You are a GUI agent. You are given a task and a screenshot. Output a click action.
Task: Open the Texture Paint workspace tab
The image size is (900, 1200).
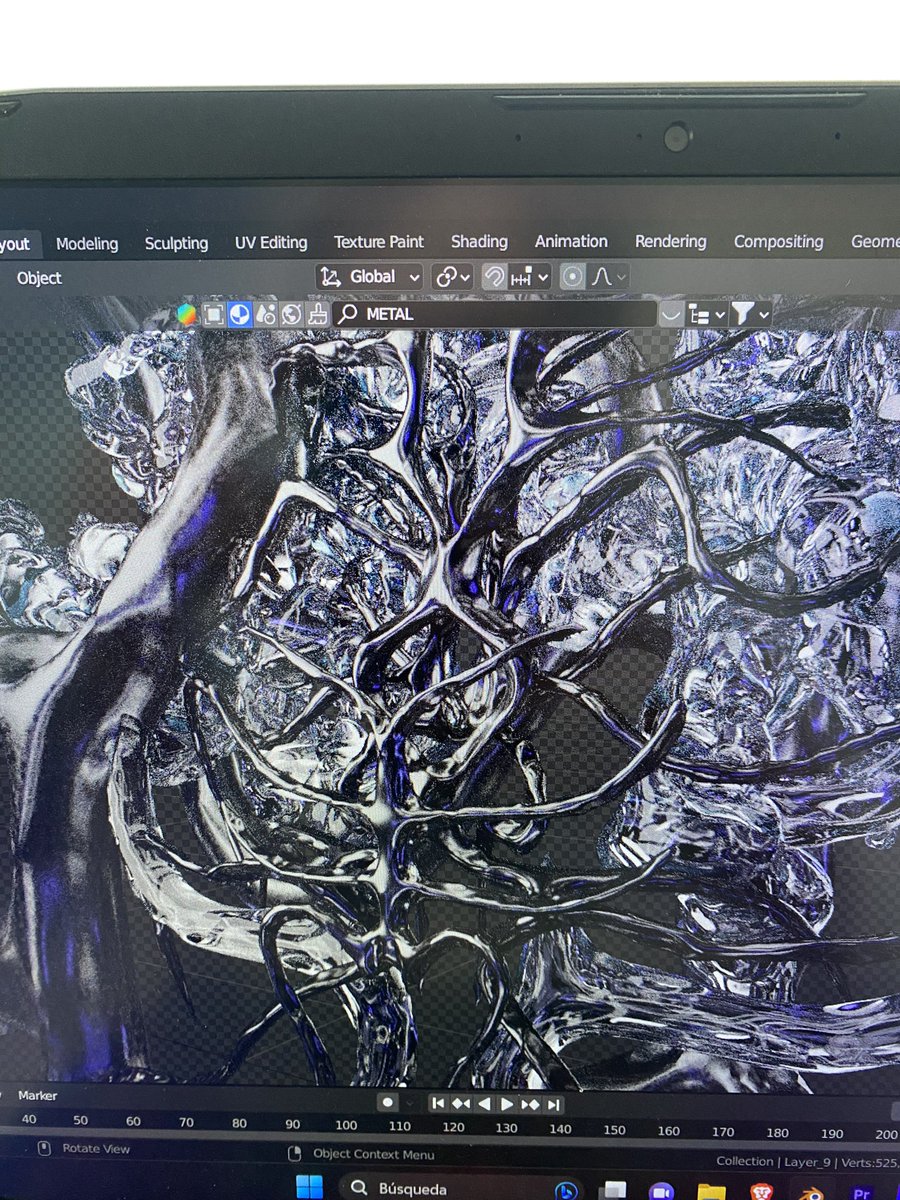(x=379, y=241)
